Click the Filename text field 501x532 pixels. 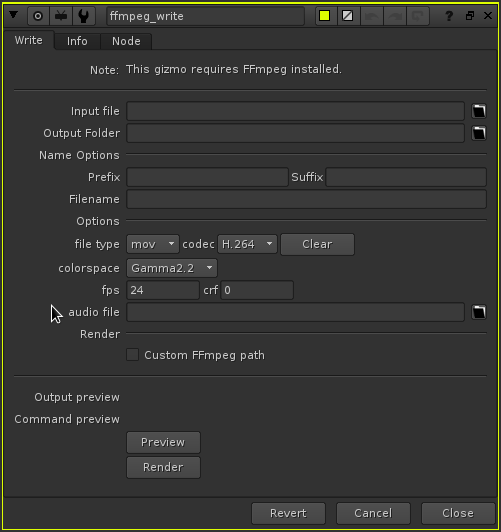[x=306, y=199]
